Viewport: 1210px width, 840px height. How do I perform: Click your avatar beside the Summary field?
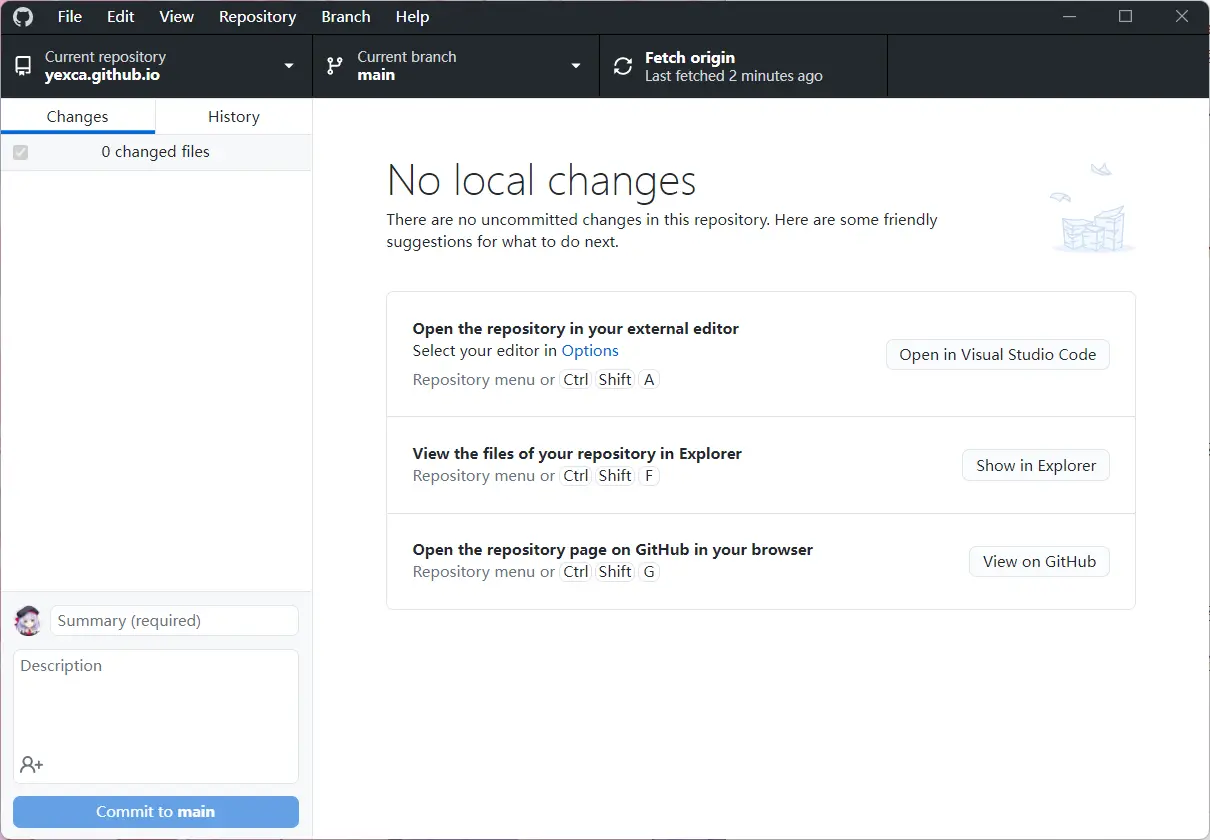click(x=27, y=620)
